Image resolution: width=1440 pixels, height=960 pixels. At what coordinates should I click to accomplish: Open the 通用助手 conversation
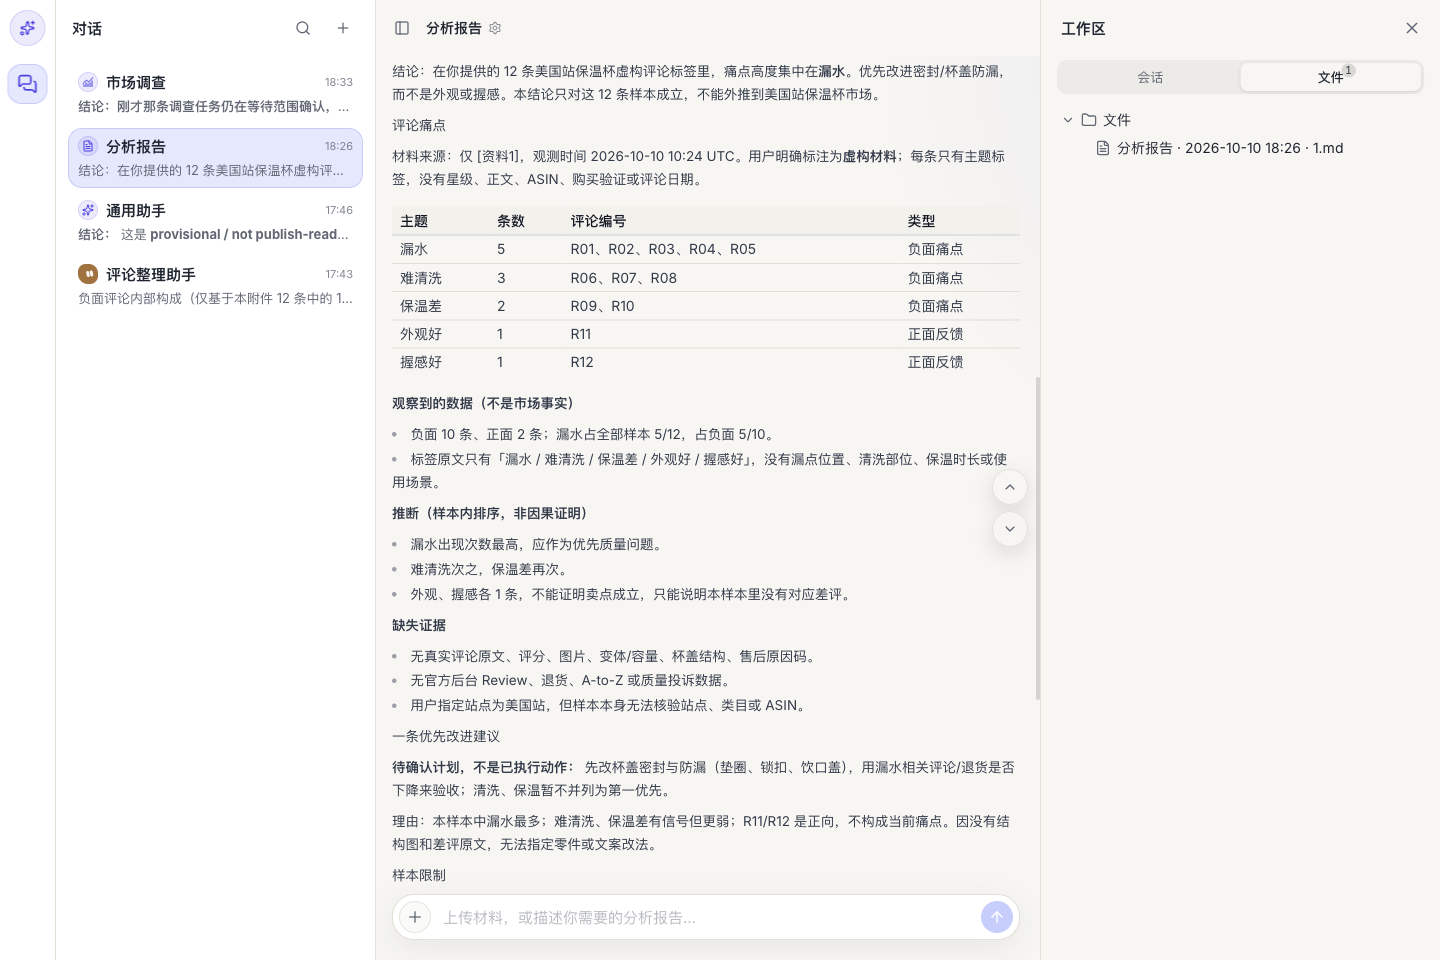point(215,222)
